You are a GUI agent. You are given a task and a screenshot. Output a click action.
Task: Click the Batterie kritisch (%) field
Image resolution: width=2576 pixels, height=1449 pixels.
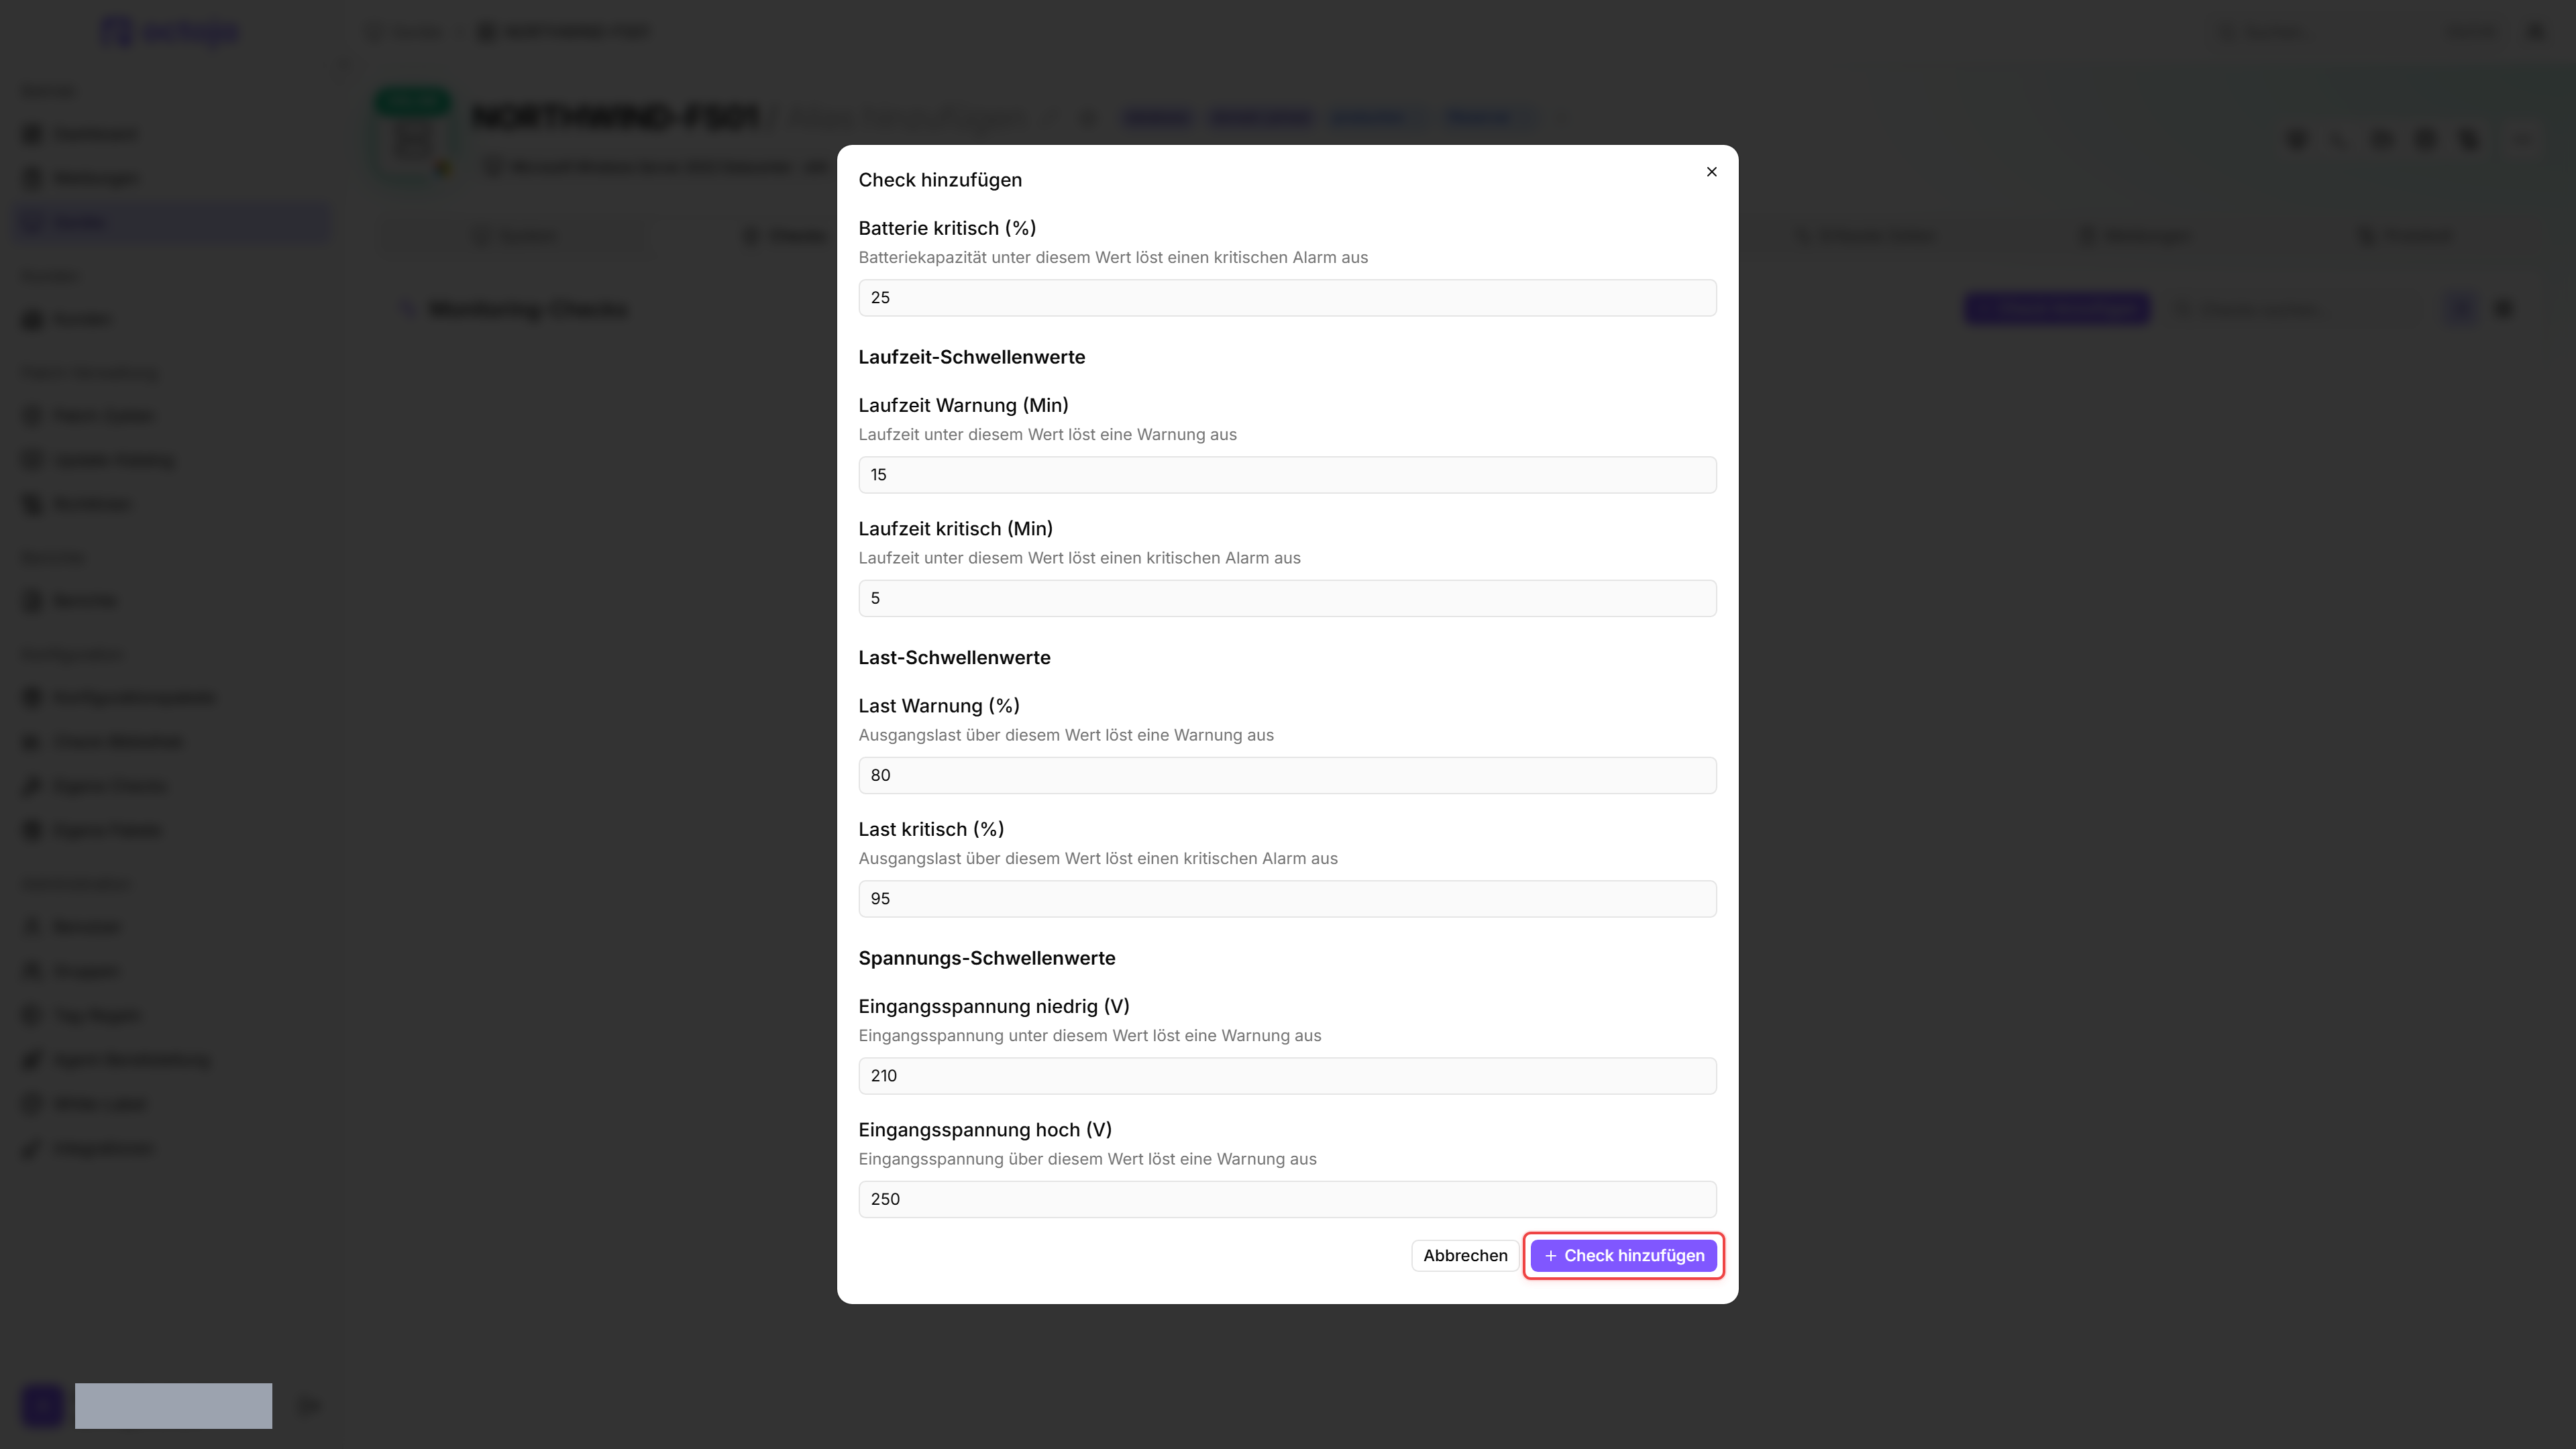pyautogui.click(x=1287, y=298)
